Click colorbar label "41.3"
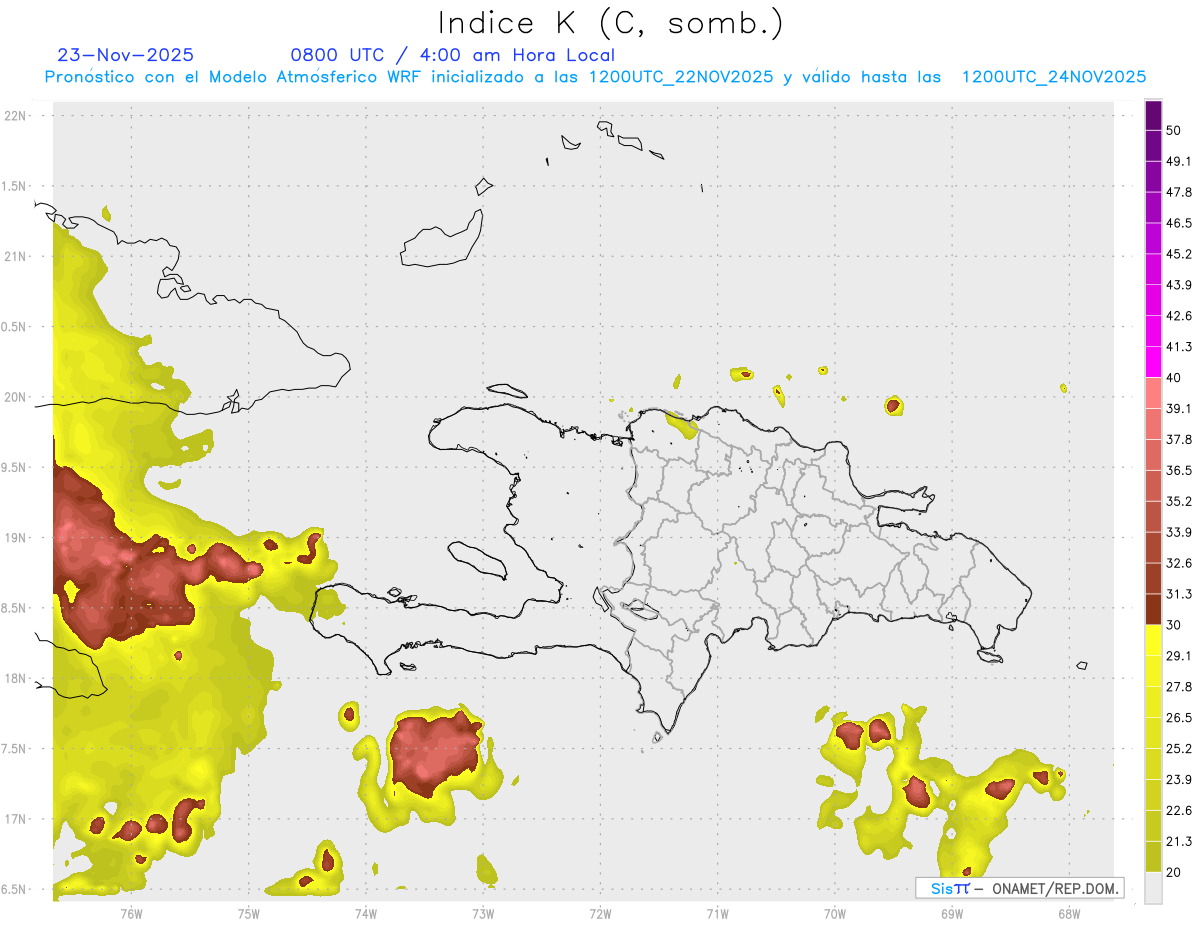 [x=1179, y=348]
